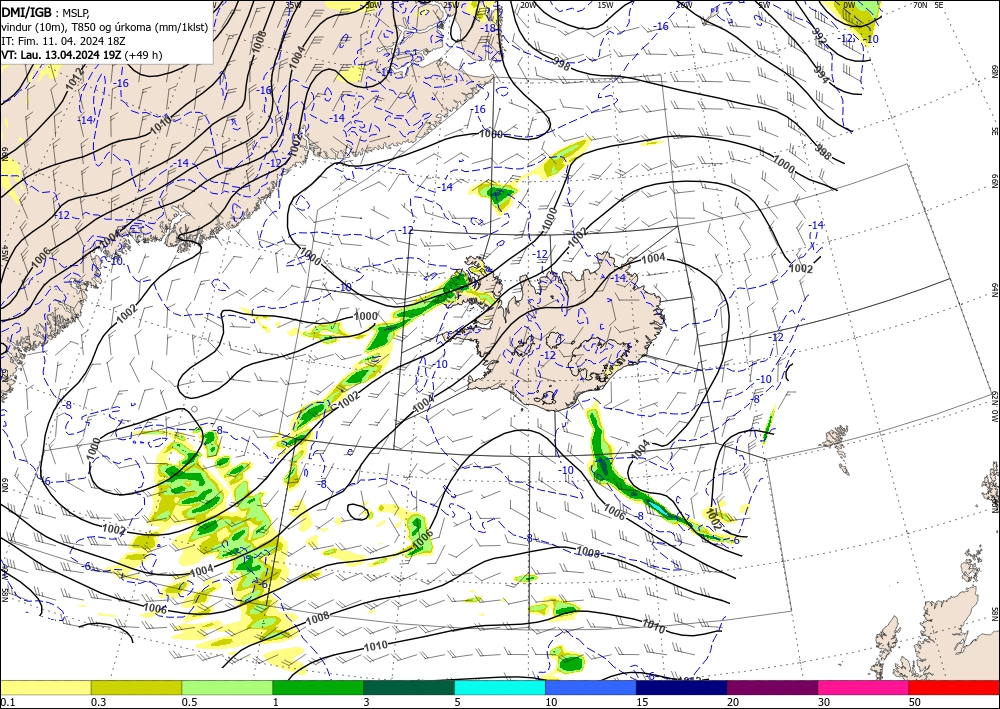1000x709 pixels.
Task: Click the 5W longitude label
Action: 764,4
